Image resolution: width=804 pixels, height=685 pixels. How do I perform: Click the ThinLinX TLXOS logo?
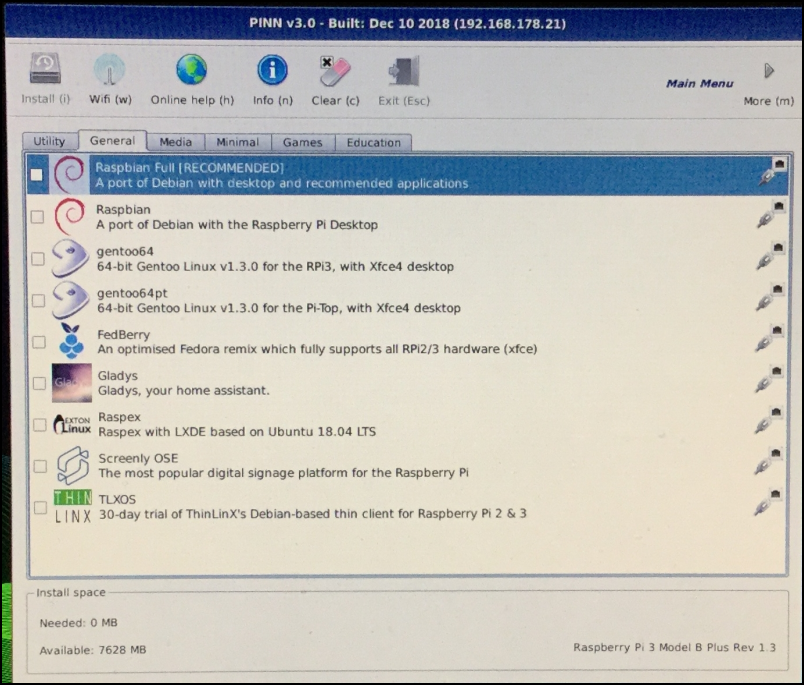(73, 507)
